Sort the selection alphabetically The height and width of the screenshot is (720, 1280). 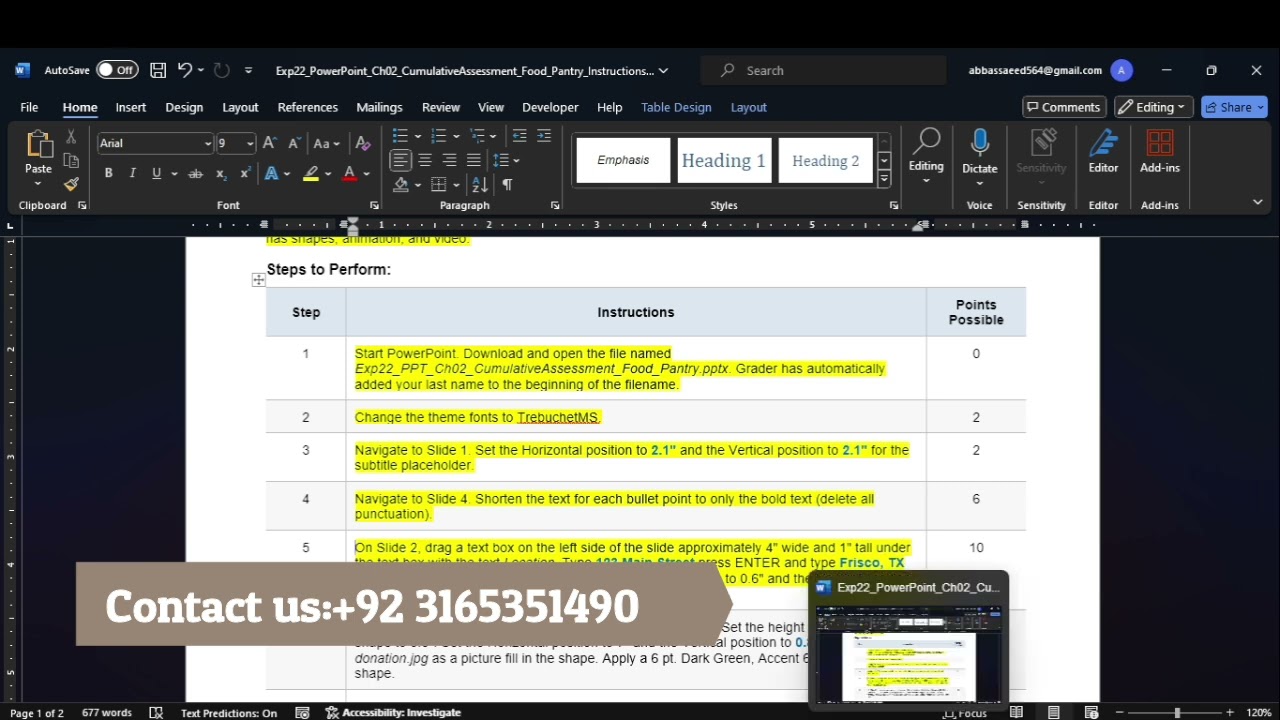pyautogui.click(x=480, y=184)
